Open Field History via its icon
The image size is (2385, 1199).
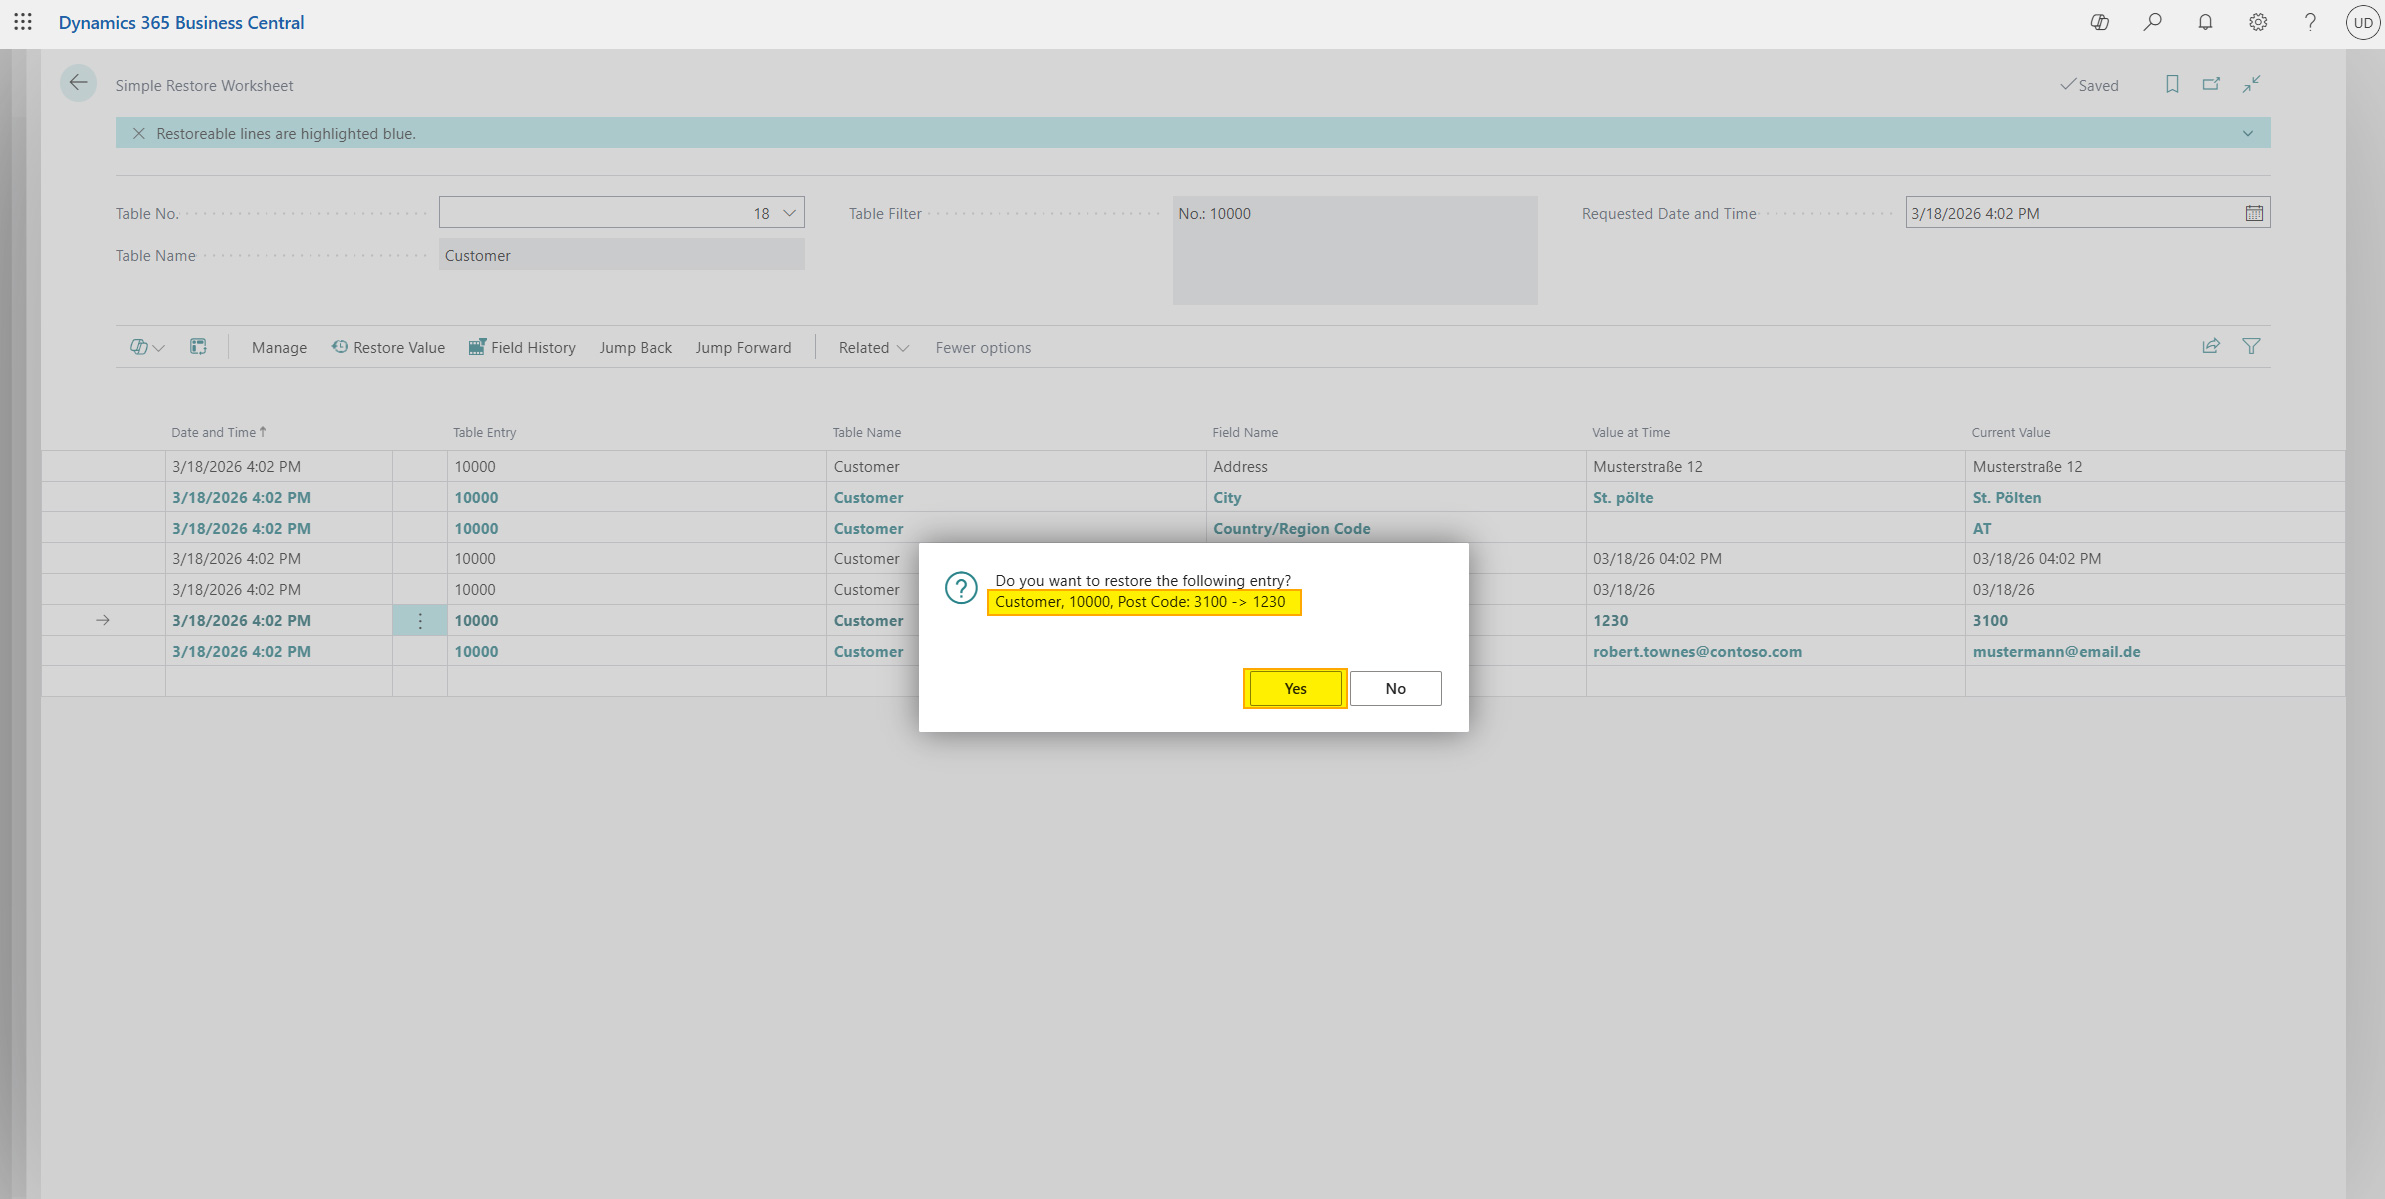[x=477, y=347]
